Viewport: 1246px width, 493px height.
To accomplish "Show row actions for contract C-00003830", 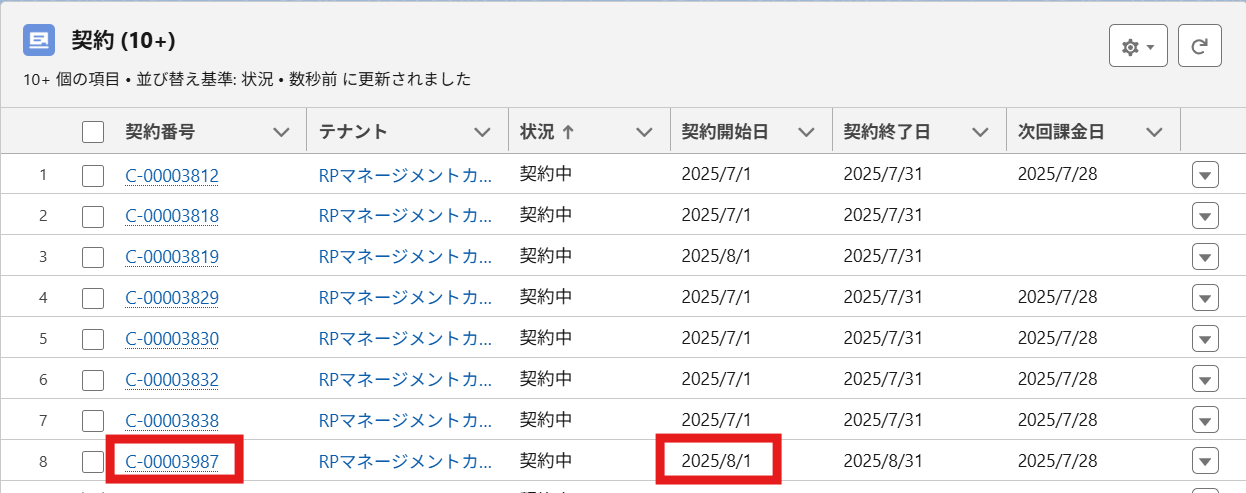I will 1205,339.
